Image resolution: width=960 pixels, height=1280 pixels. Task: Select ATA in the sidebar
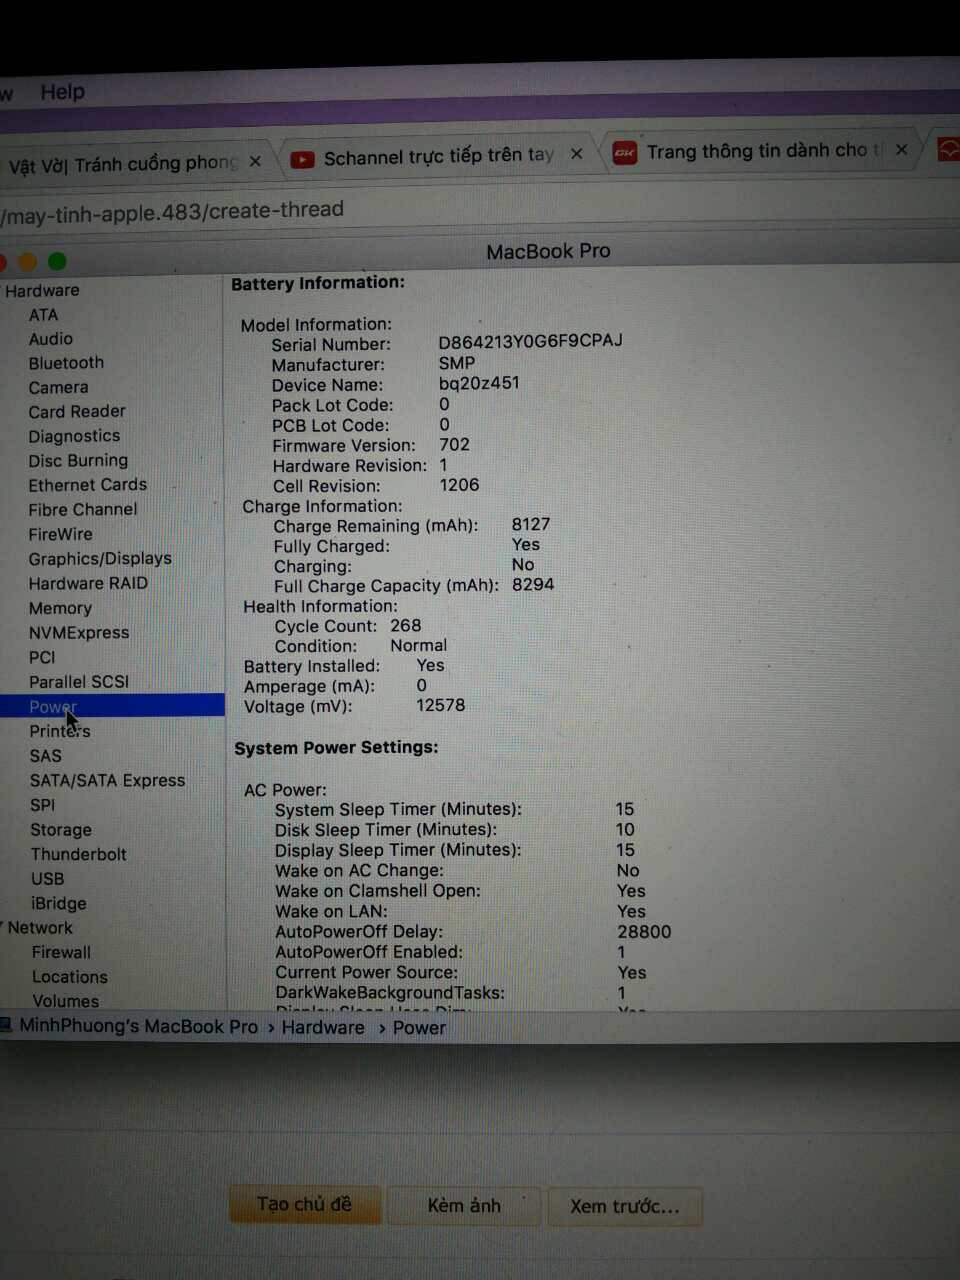click(43, 315)
